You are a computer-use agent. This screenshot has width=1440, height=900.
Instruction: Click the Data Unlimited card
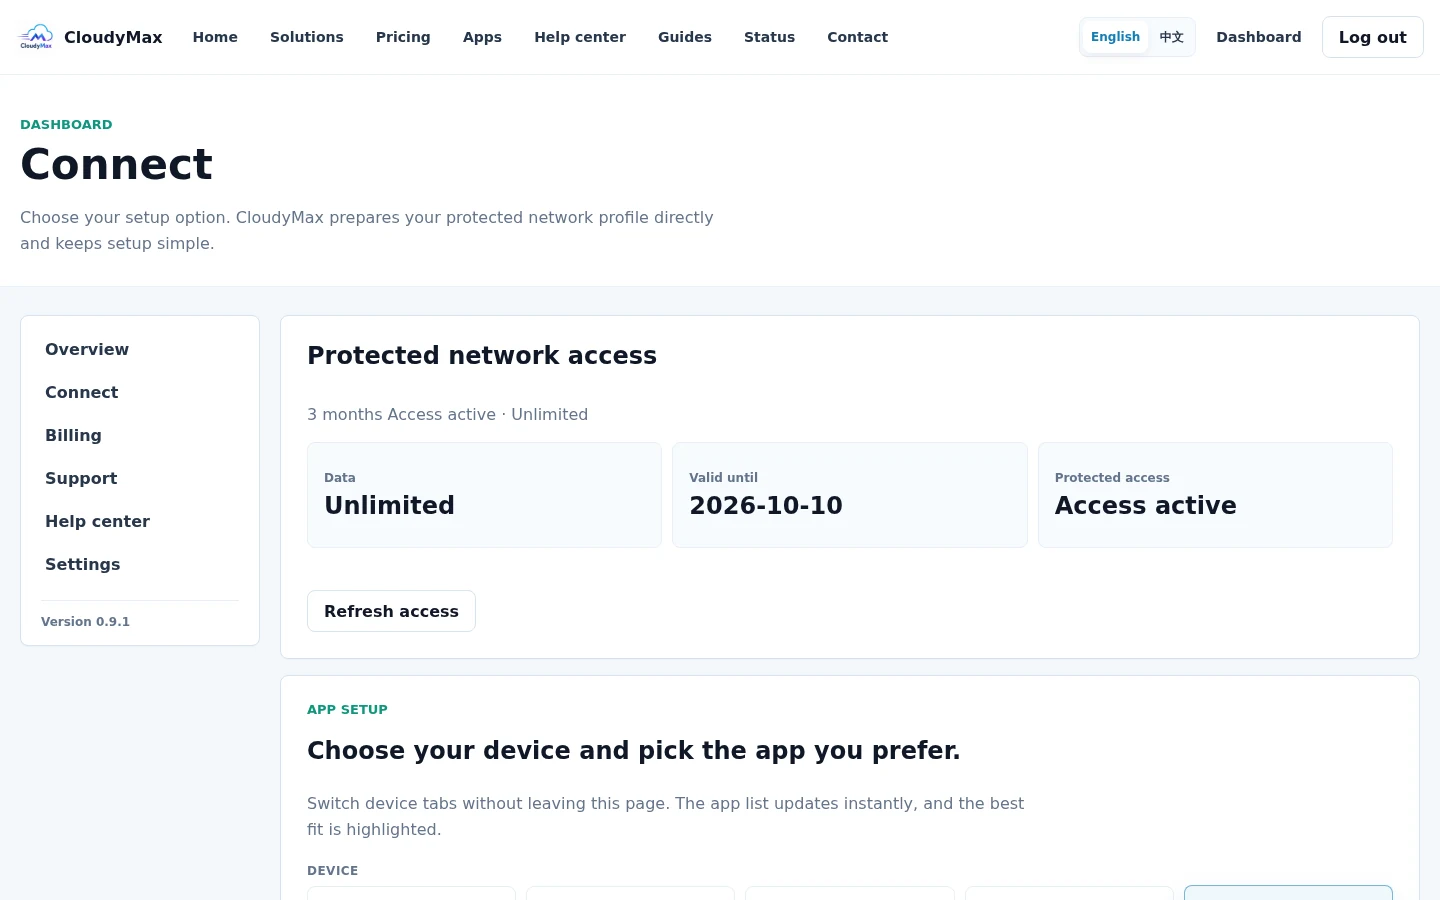click(x=484, y=495)
